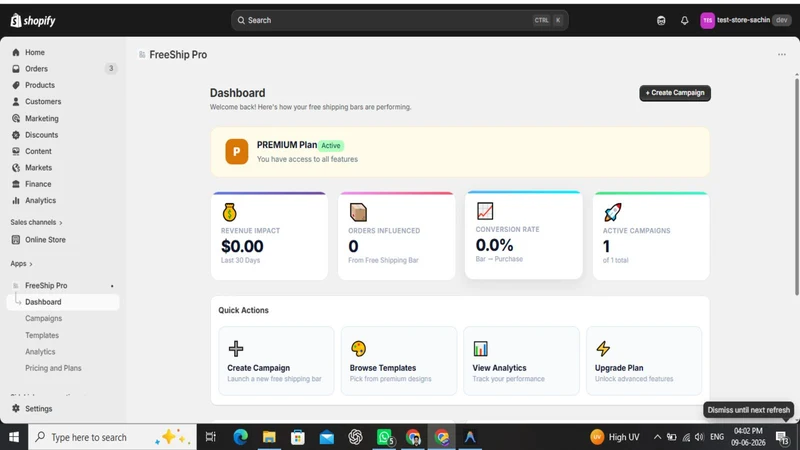The image size is (800, 450).
Task: Select Dashboard under FreeShip Pro
Action: [63, 302]
